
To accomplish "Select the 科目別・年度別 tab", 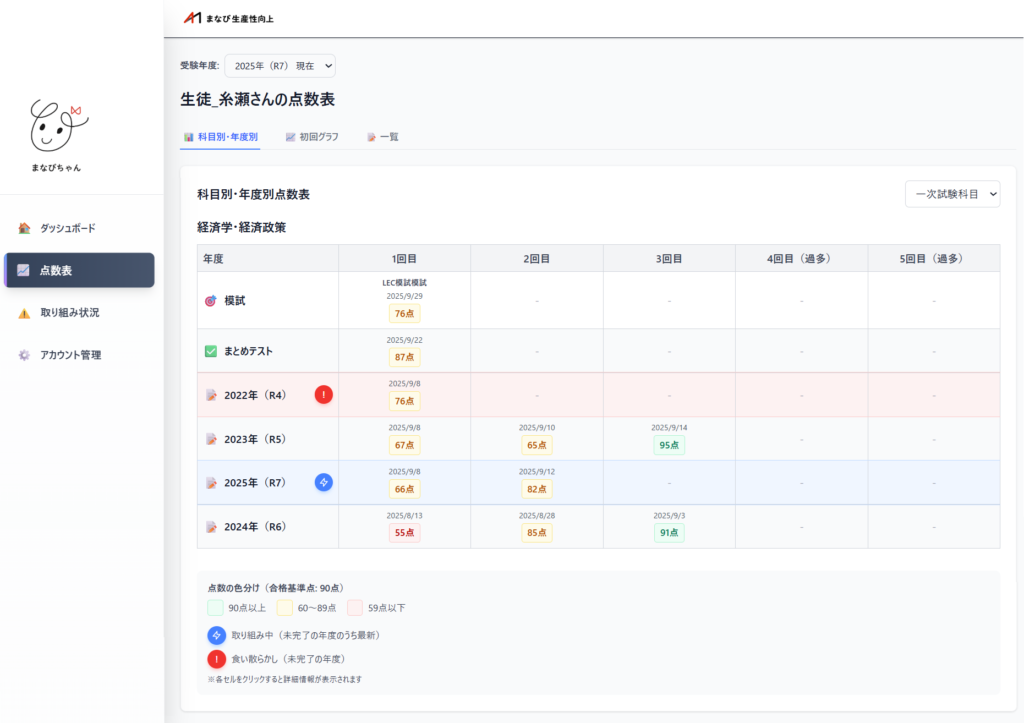I will [x=220, y=137].
